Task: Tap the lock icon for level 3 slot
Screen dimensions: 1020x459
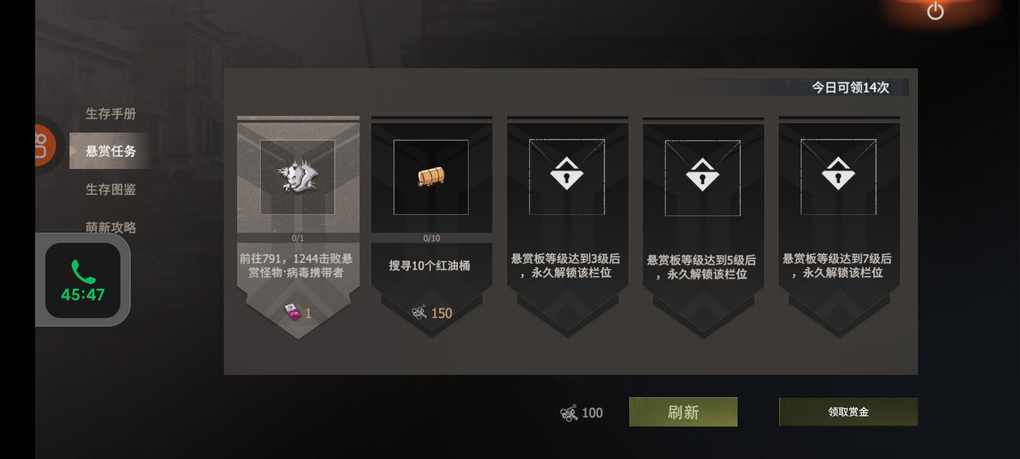Action: 567,174
